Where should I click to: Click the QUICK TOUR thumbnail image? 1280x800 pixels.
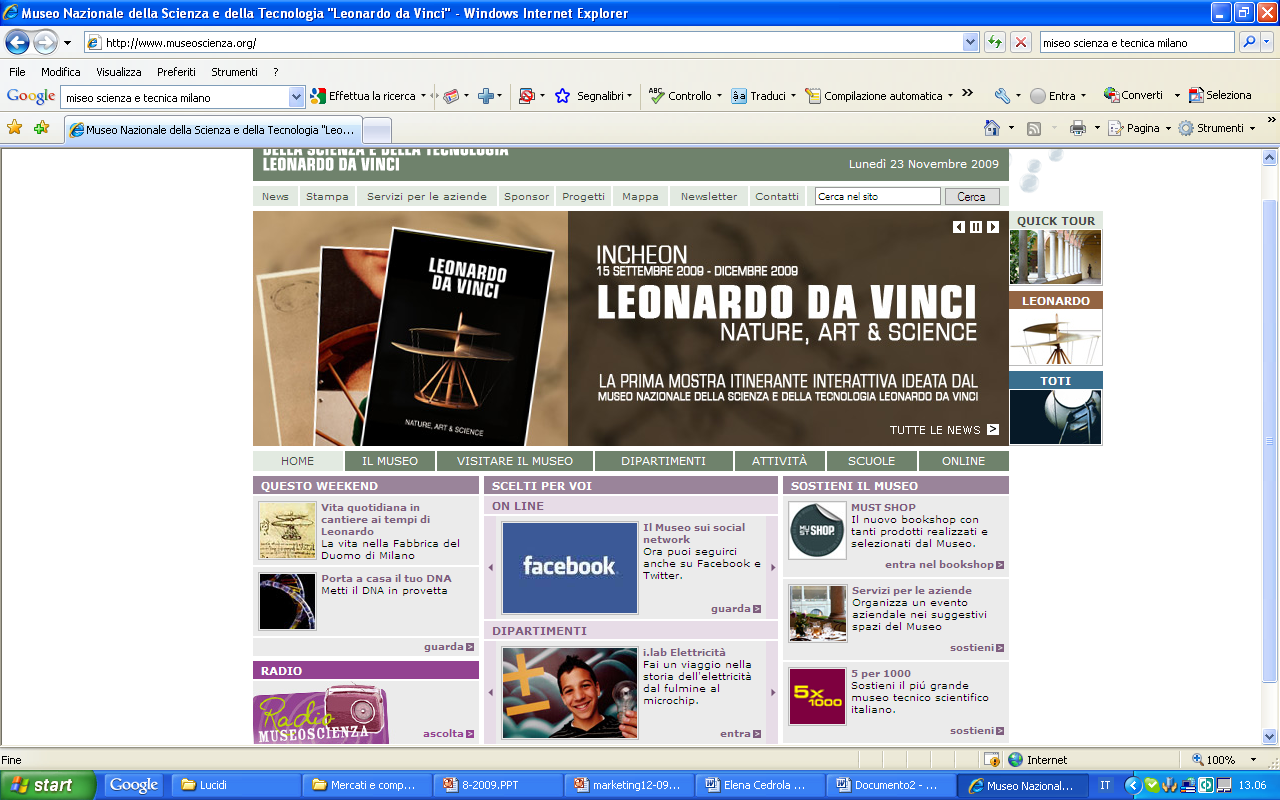tap(1055, 258)
